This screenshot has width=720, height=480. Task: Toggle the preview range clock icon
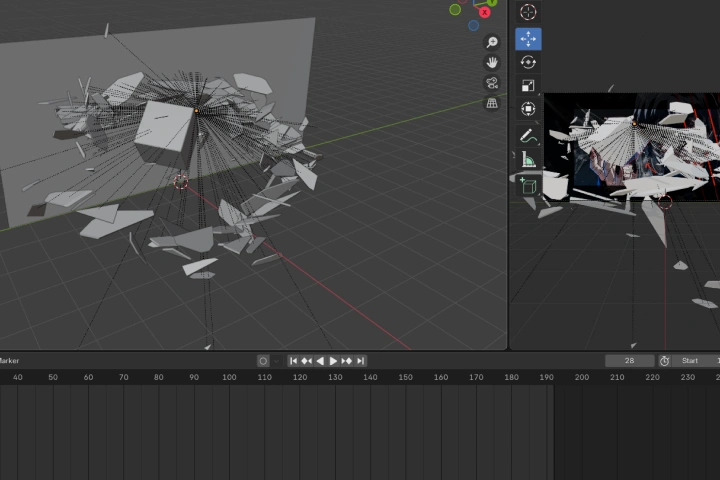pyautogui.click(x=664, y=361)
